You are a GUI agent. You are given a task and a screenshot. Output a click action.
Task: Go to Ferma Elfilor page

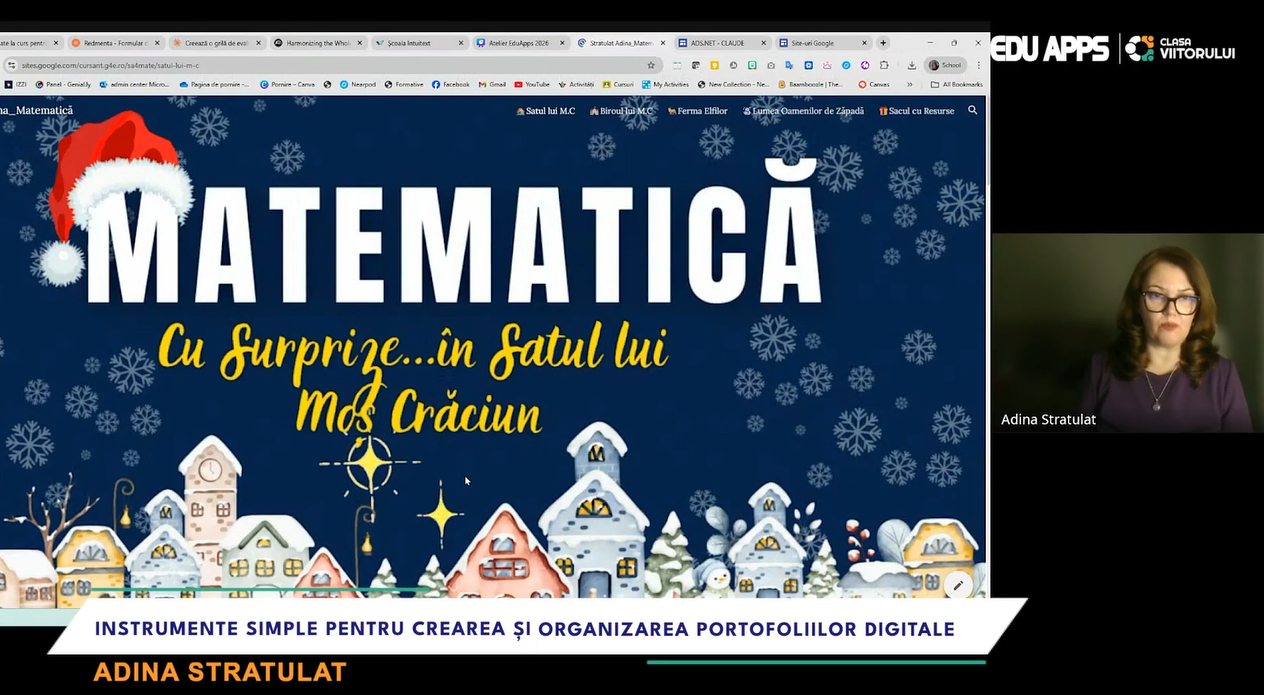698,111
